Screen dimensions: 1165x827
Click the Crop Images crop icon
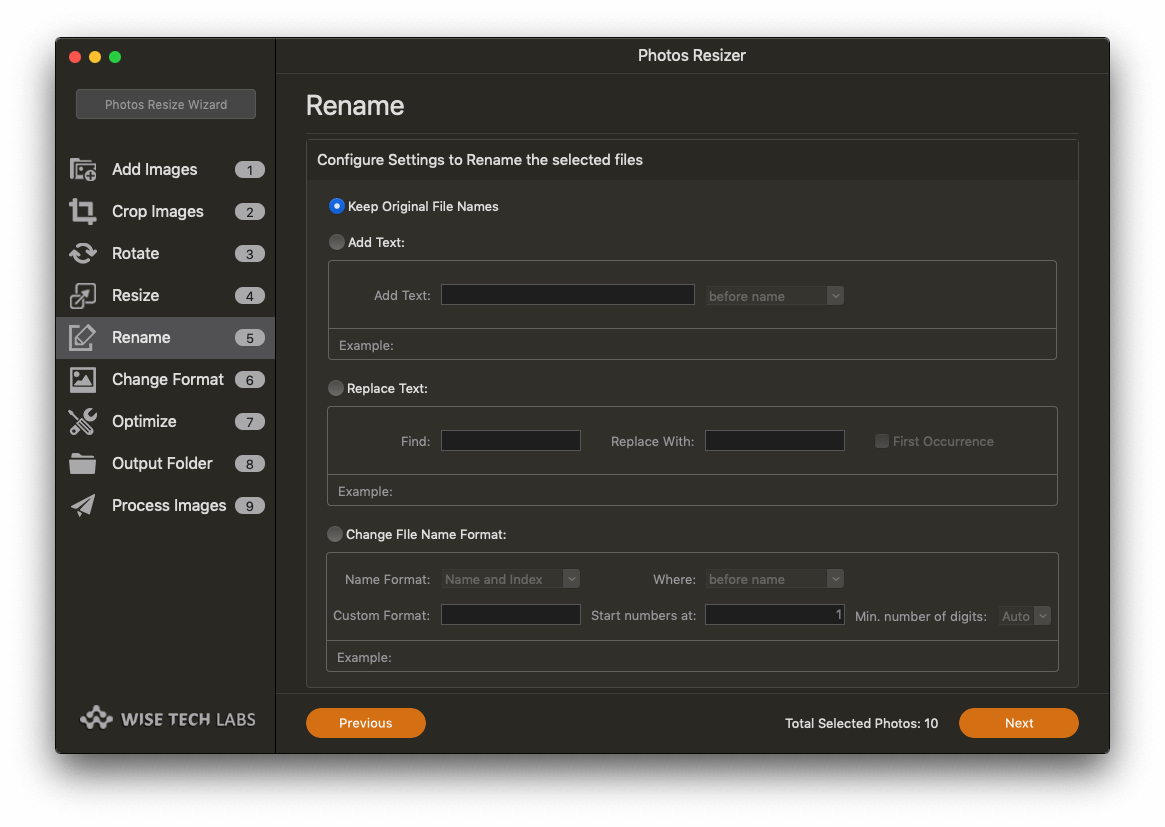(82, 212)
